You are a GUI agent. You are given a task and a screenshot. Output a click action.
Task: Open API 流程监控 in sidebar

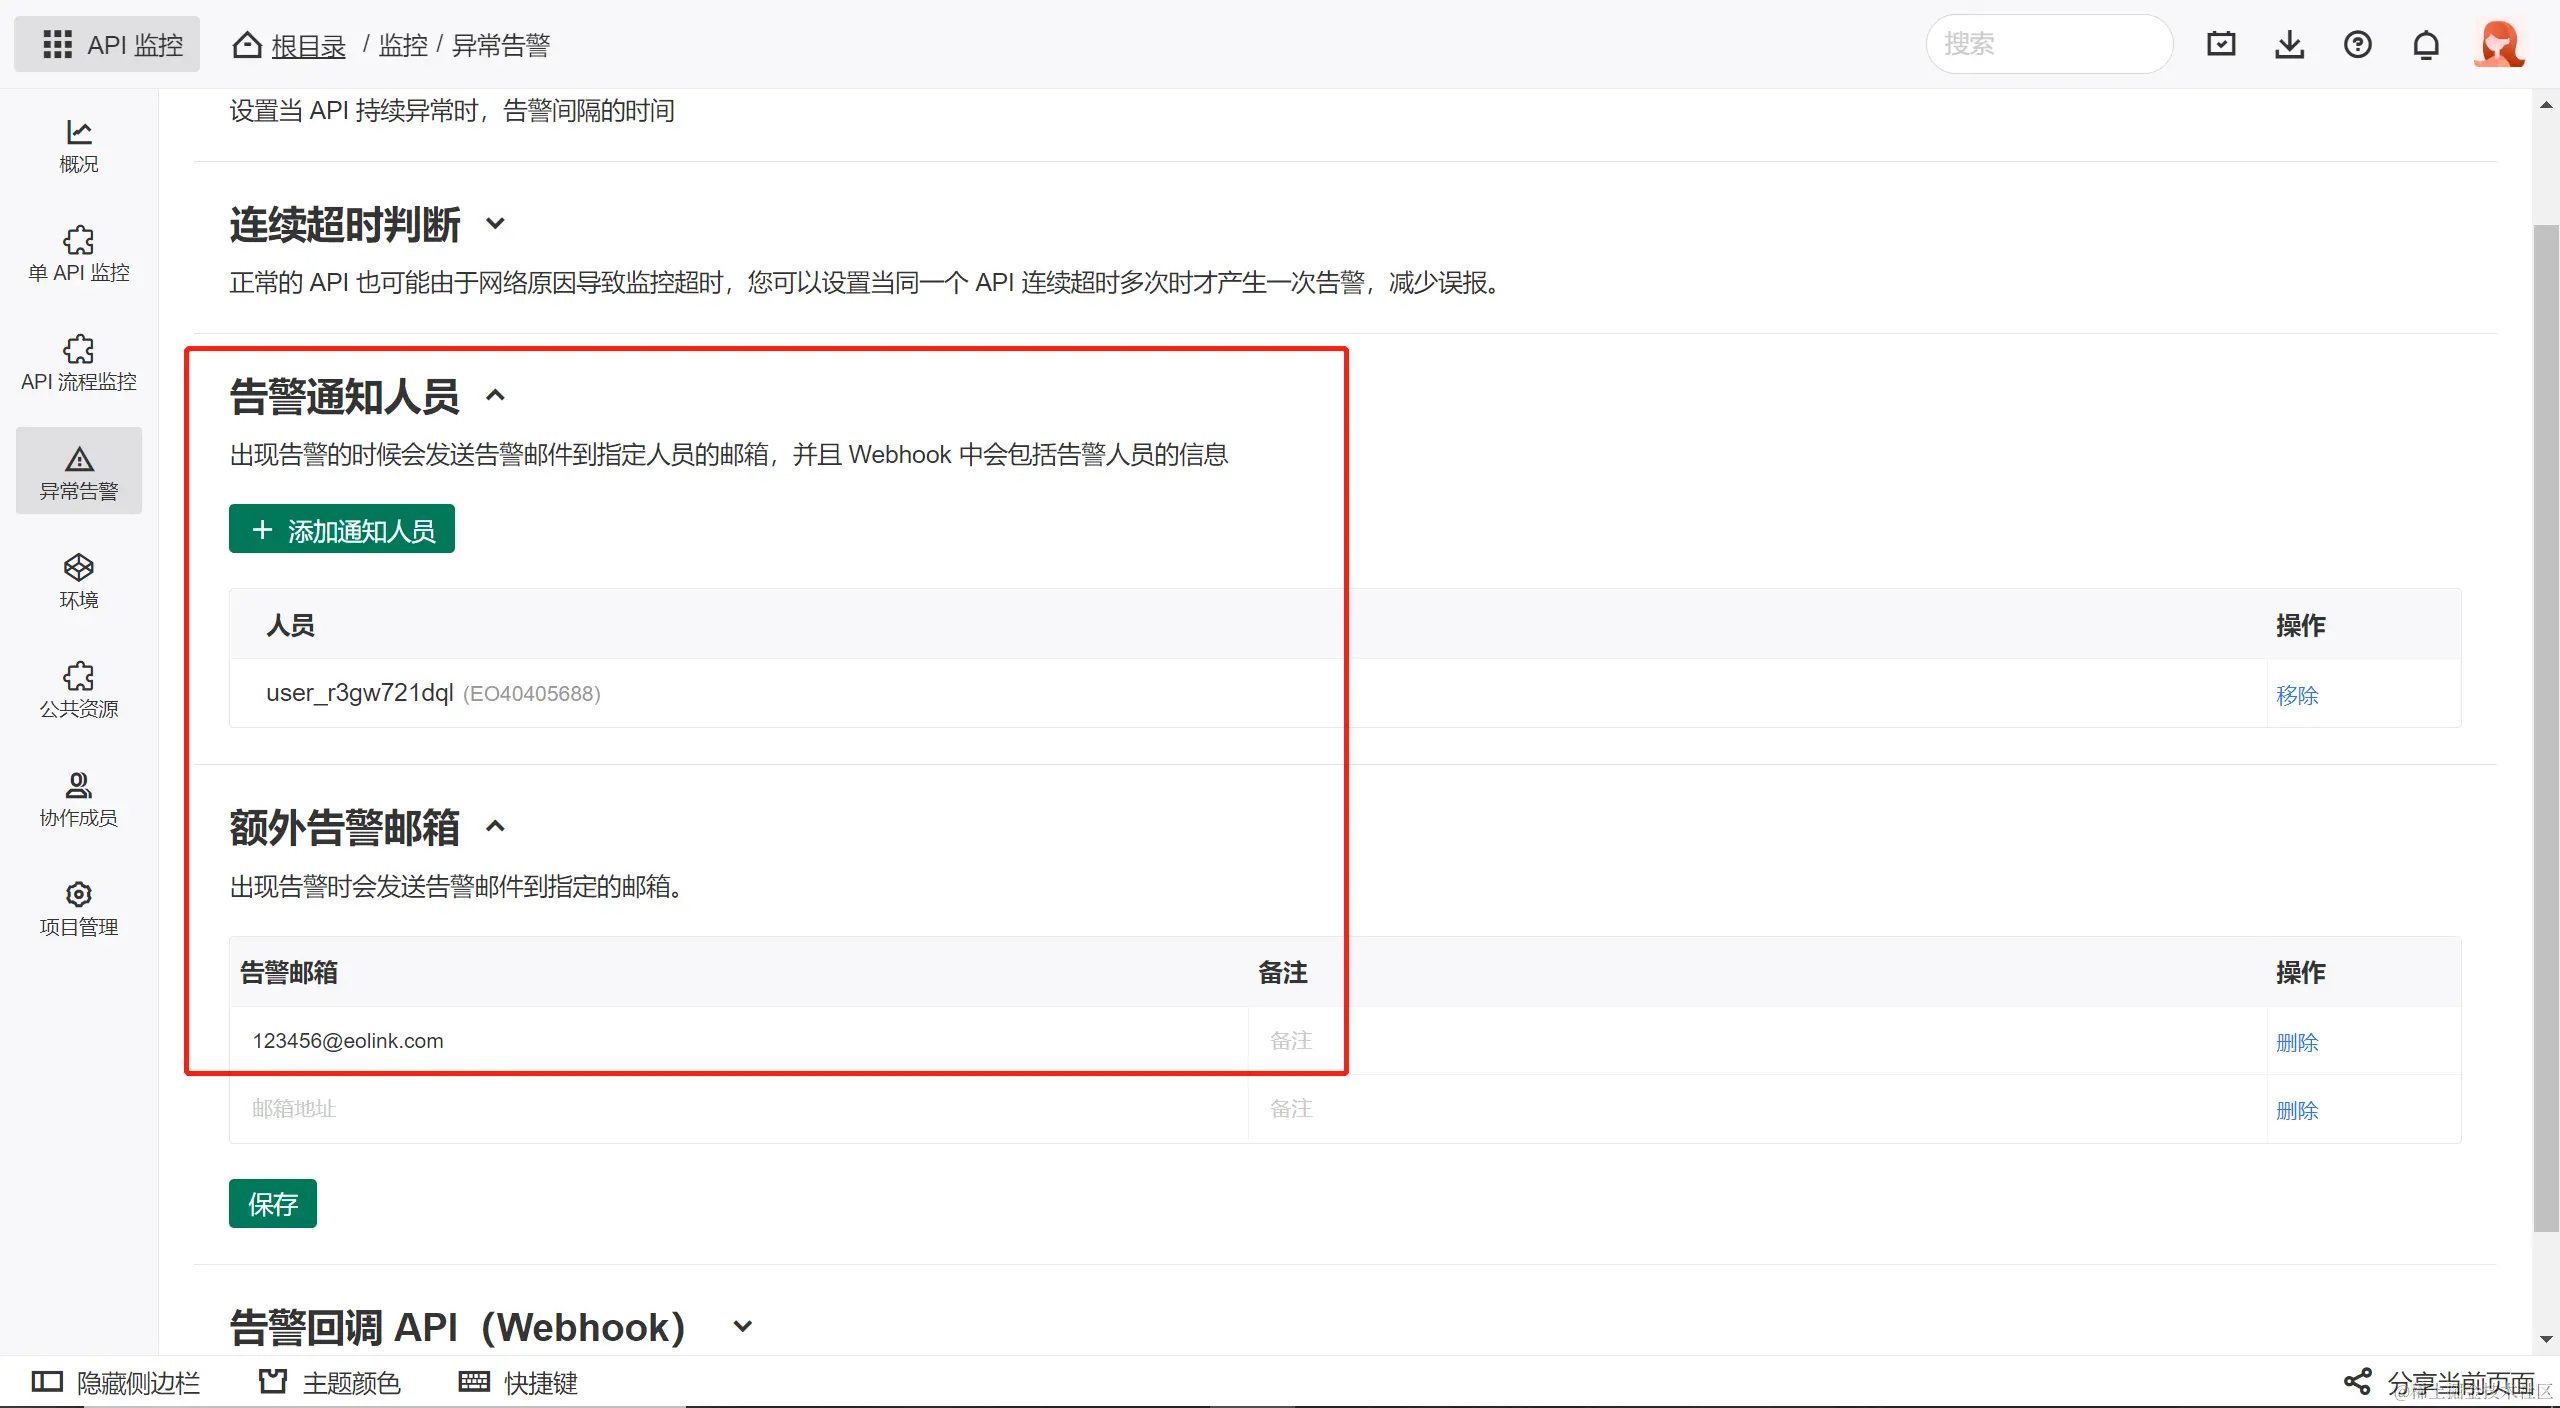point(78,363)
